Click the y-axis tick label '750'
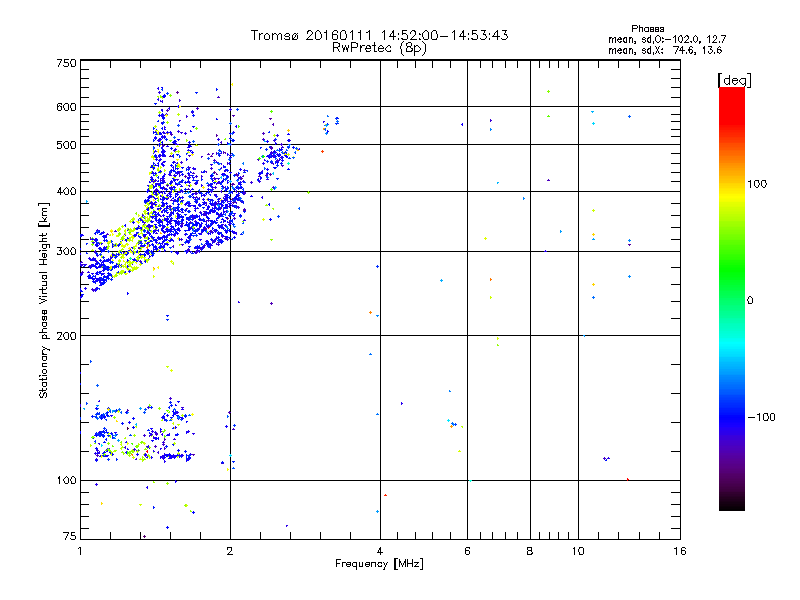The image size is (800, 600). tap(66, 63)
